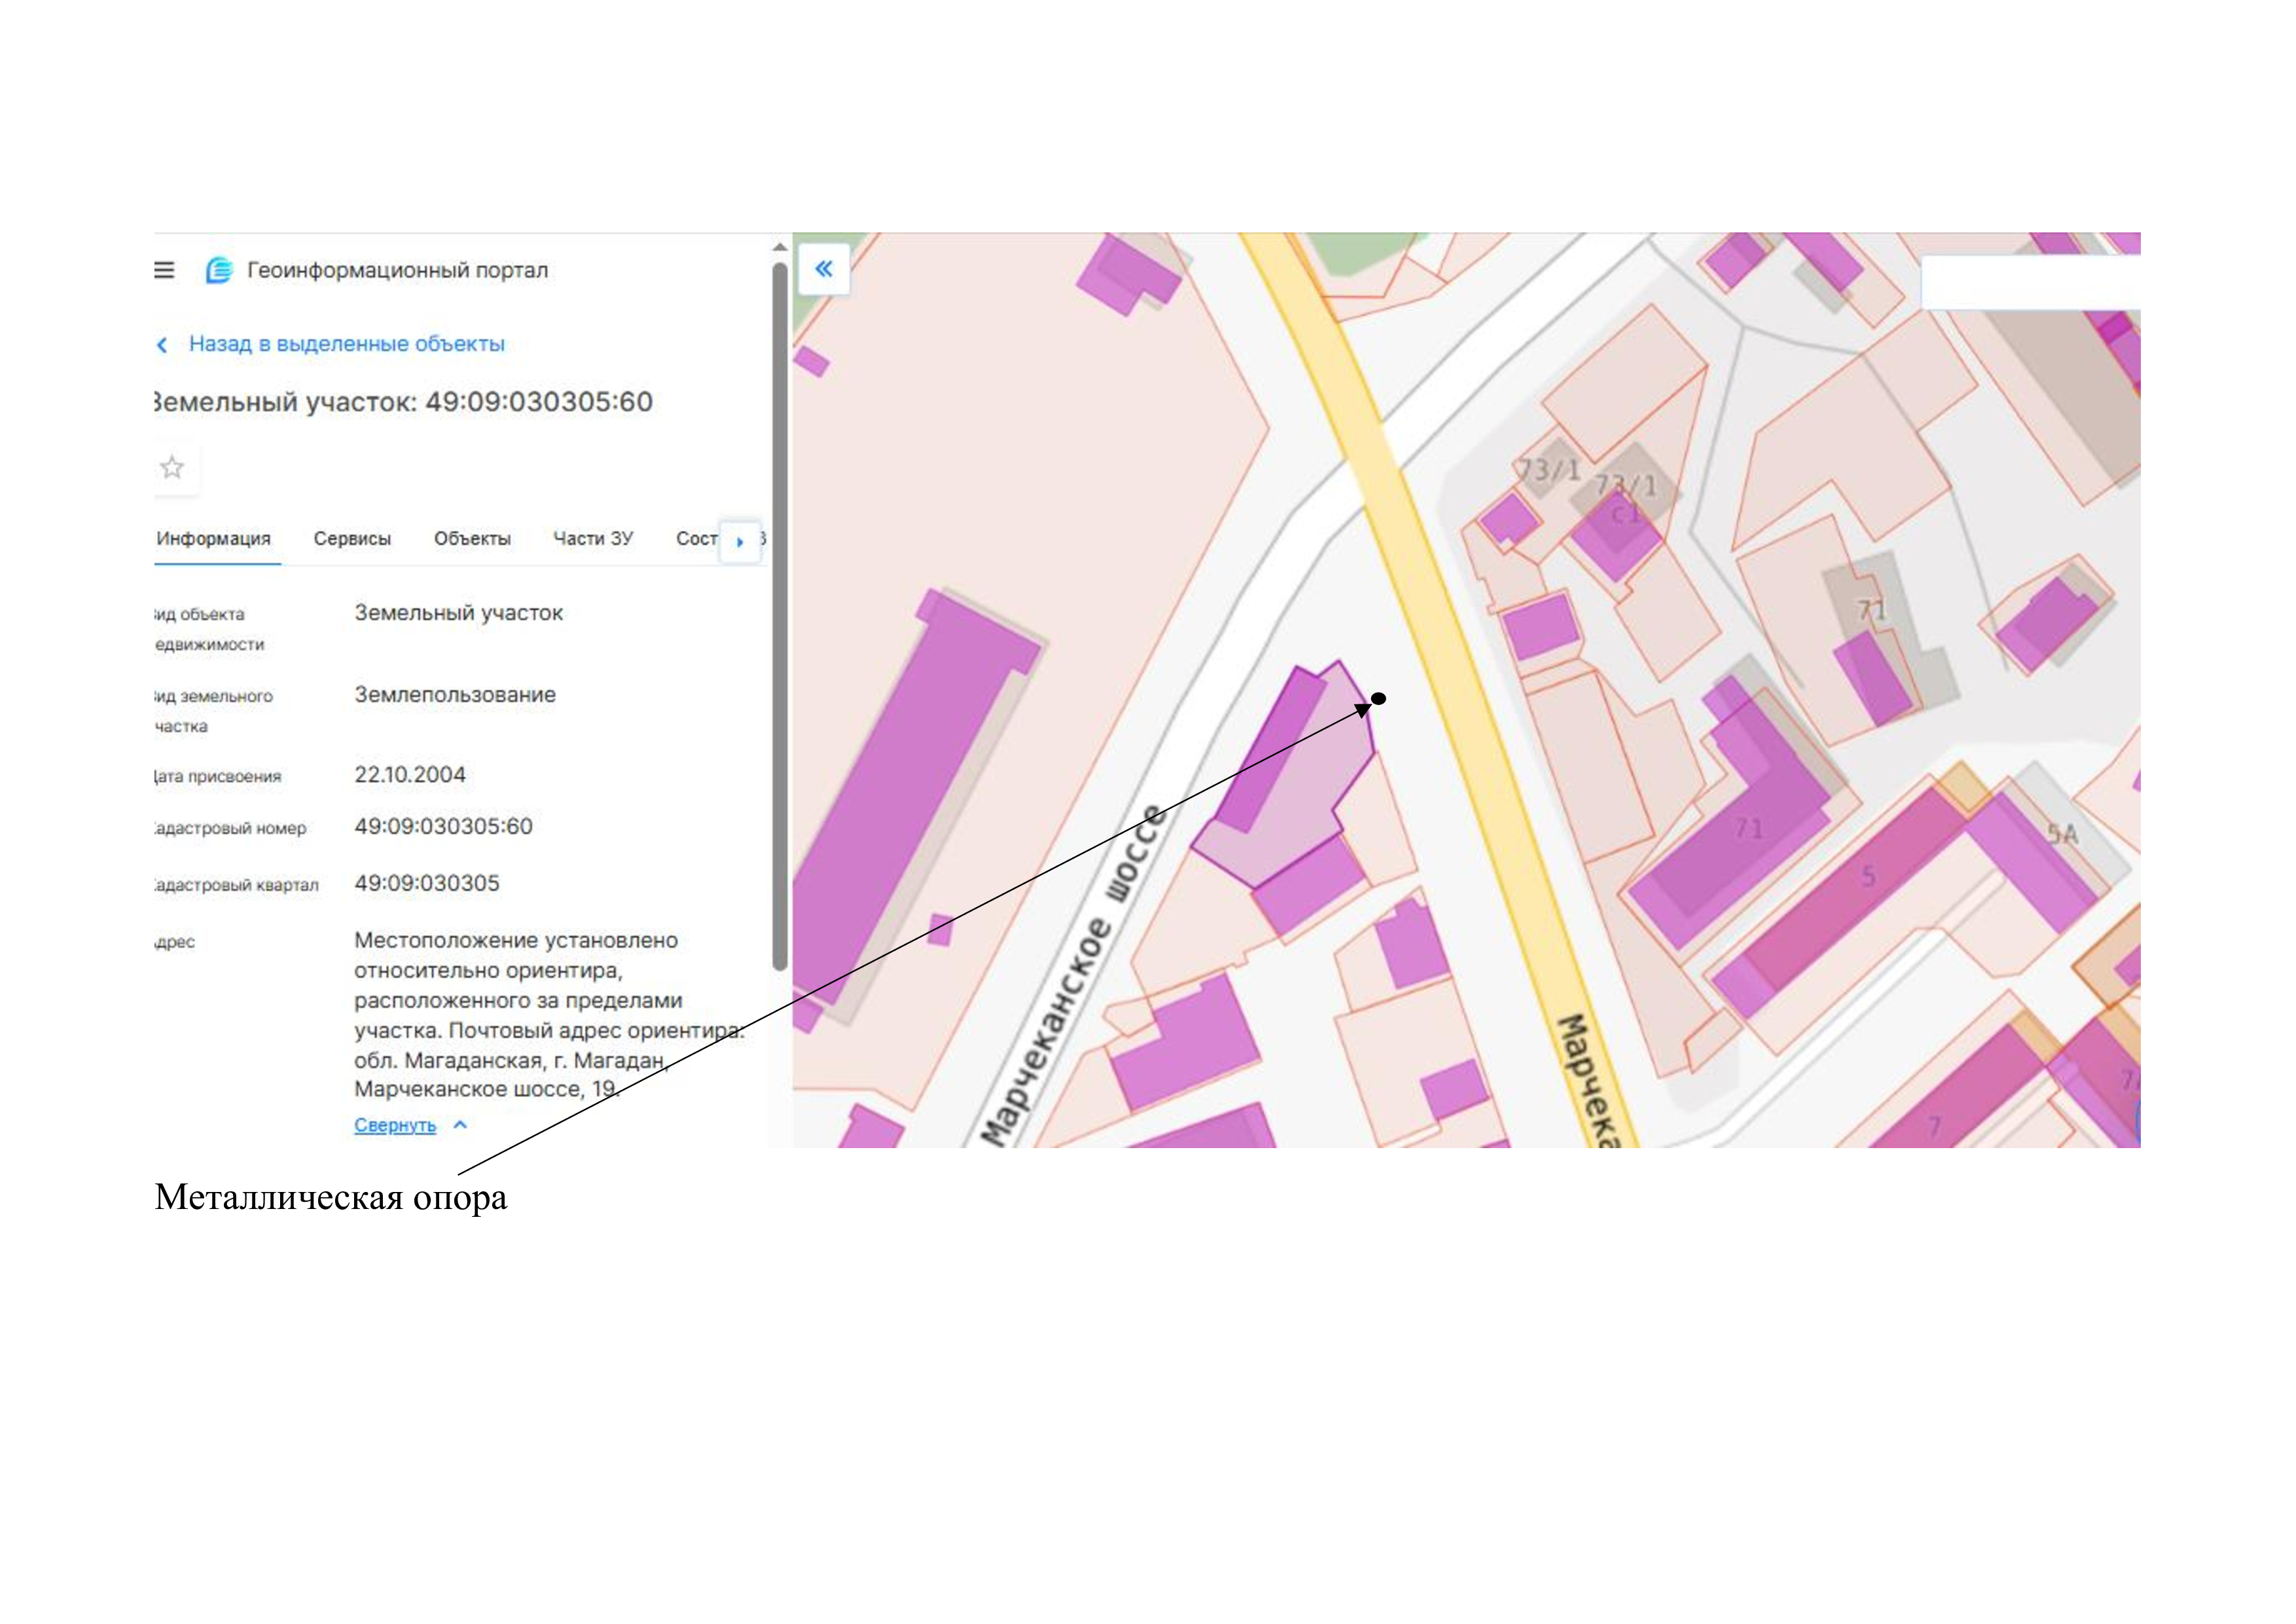The height and width of the screenshot is (1624, 2296).
Task: Click the back chevron arrow icon
Action: click(162, 345)
